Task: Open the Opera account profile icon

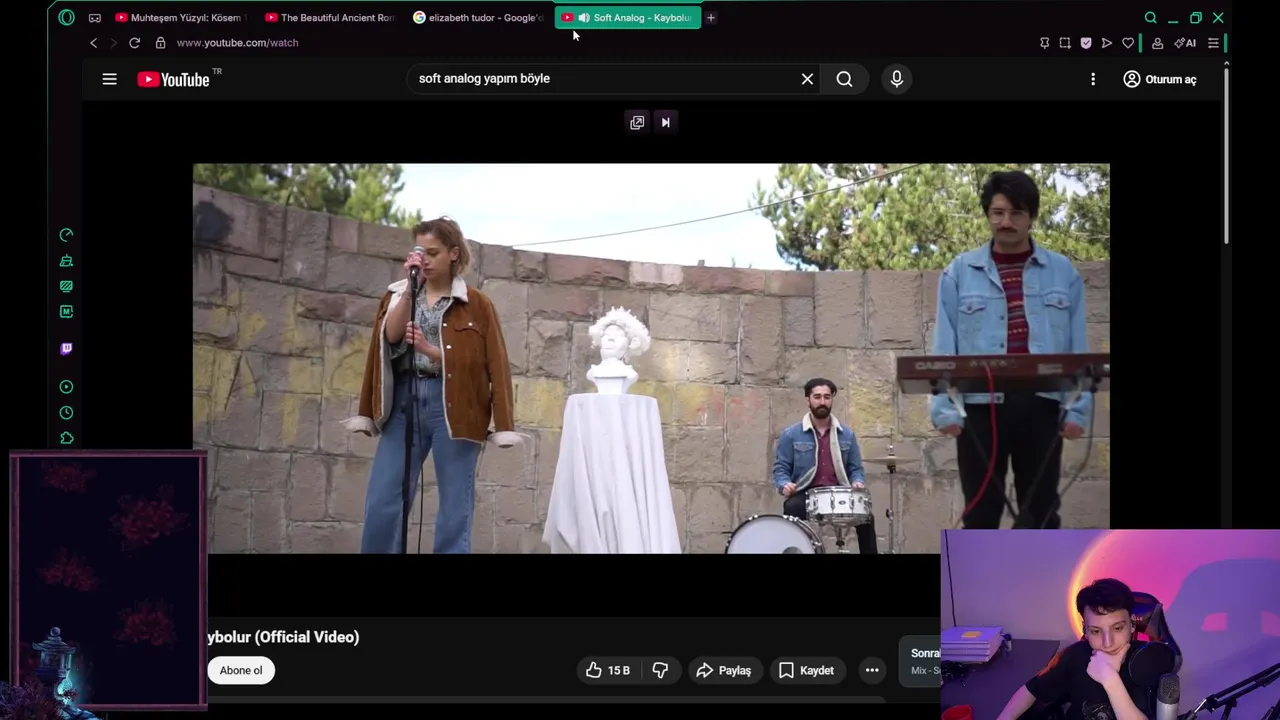Action: (x=1157, y=43)
